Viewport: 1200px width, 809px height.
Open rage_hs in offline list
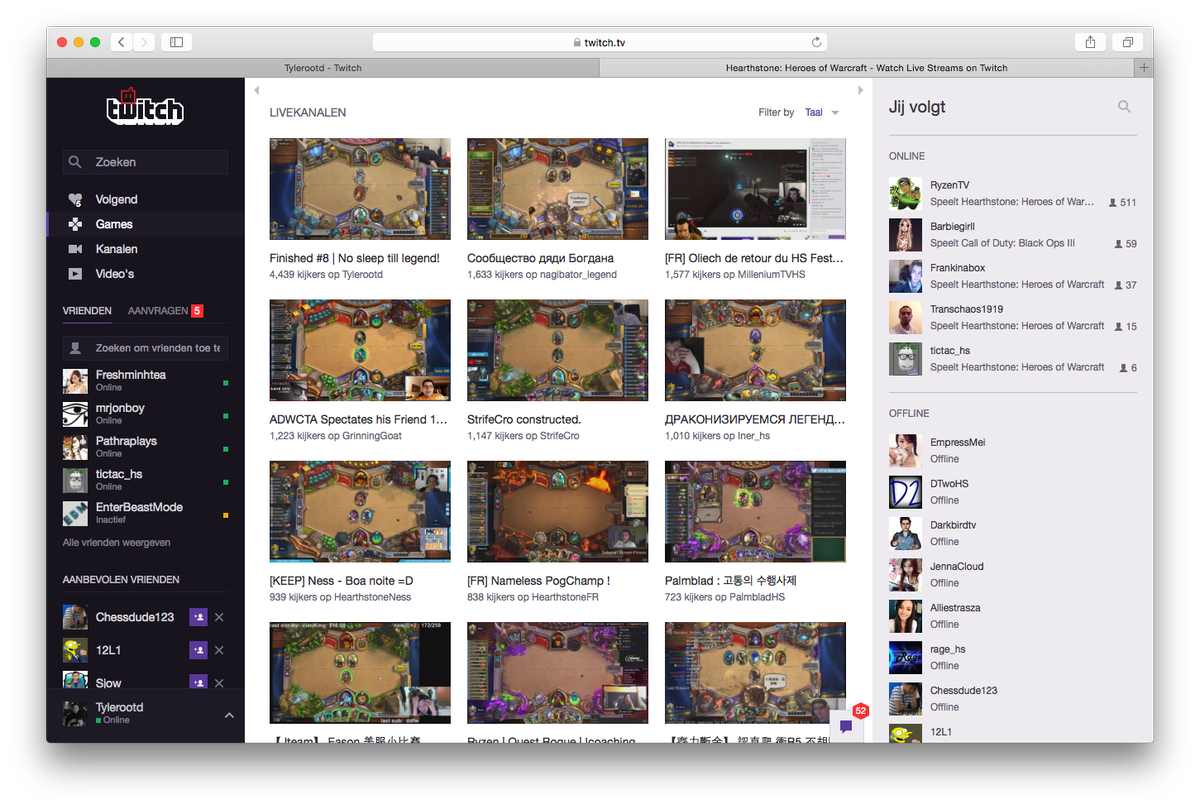(1013, 657)
